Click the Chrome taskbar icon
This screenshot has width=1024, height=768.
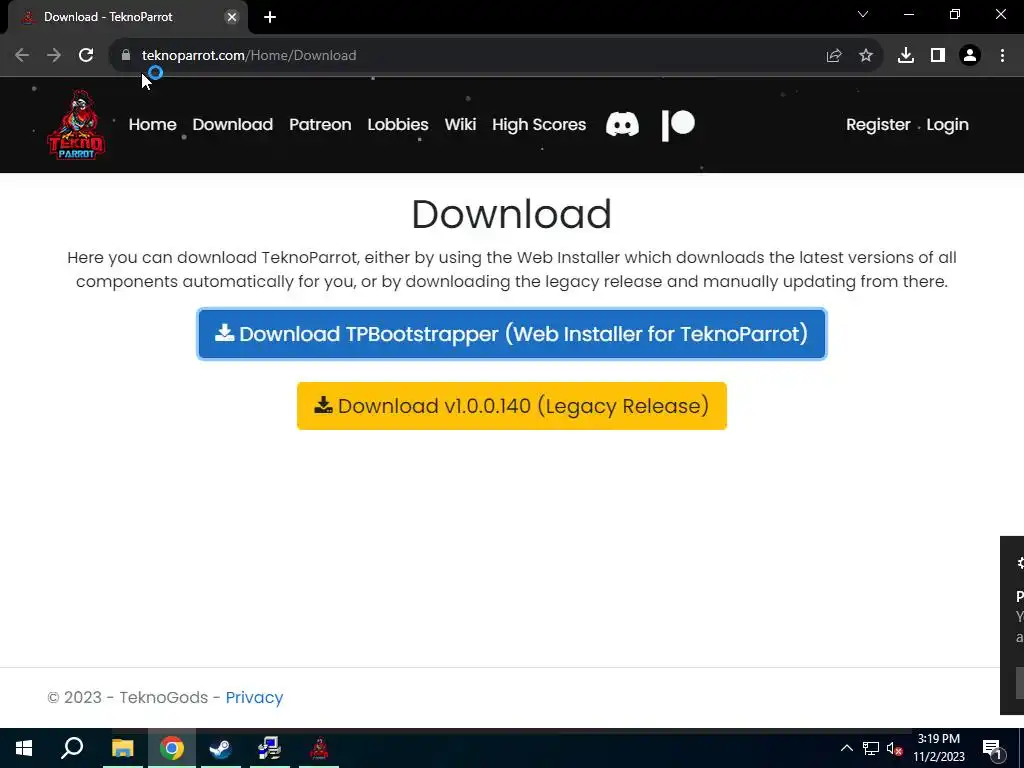coord(172,748)
